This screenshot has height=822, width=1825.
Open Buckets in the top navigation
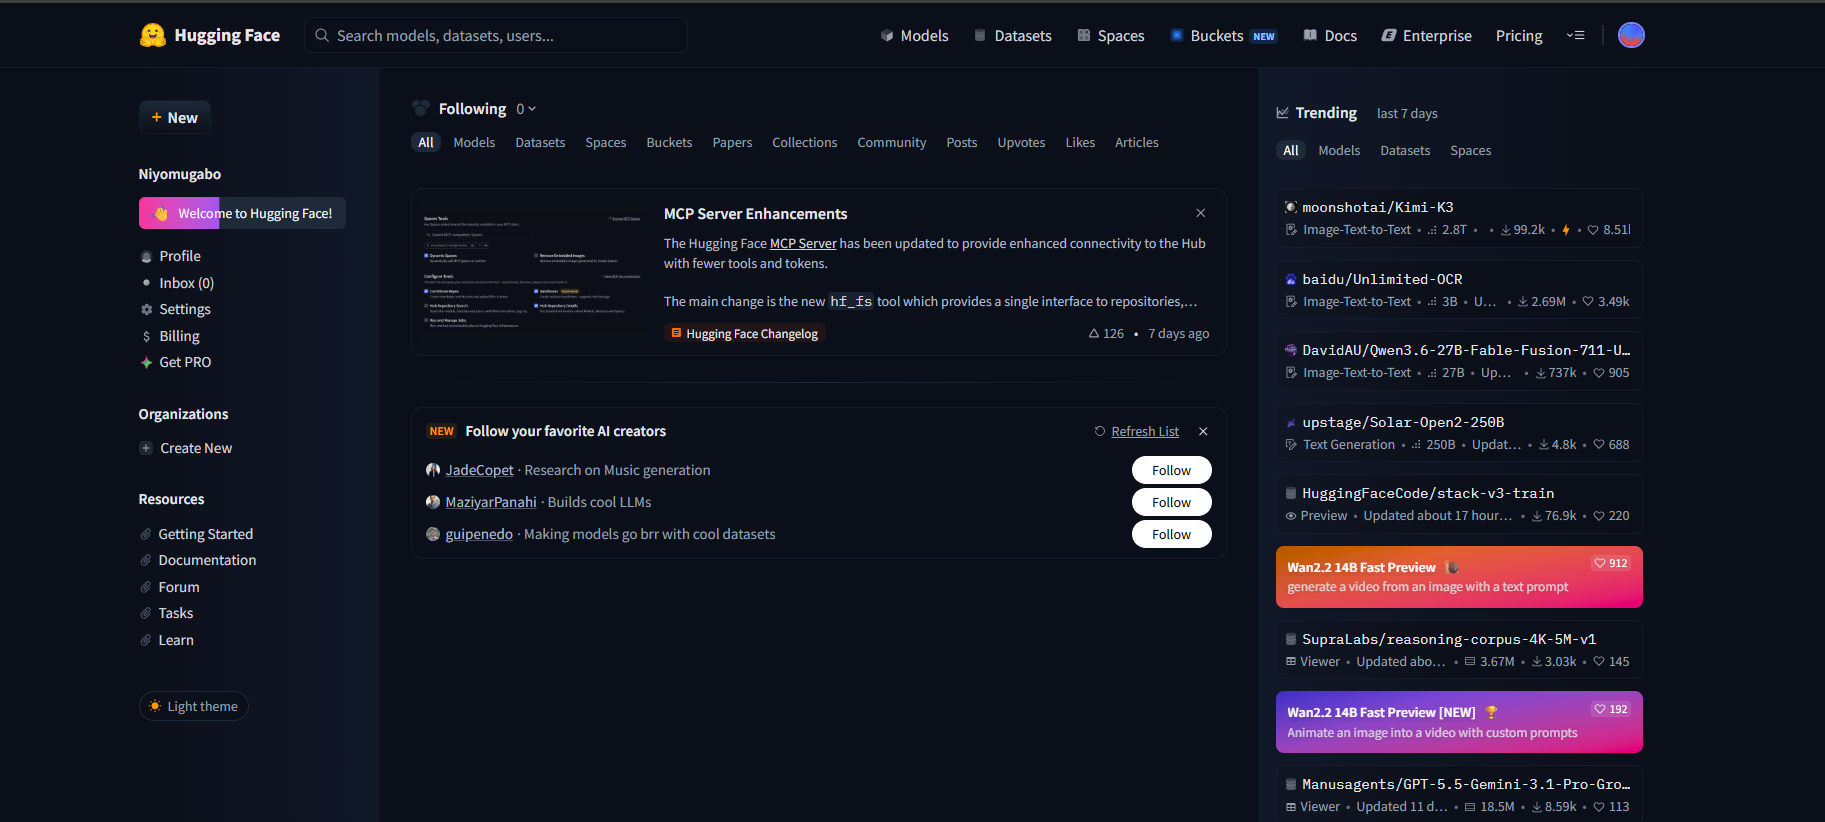coord(1224,36)
